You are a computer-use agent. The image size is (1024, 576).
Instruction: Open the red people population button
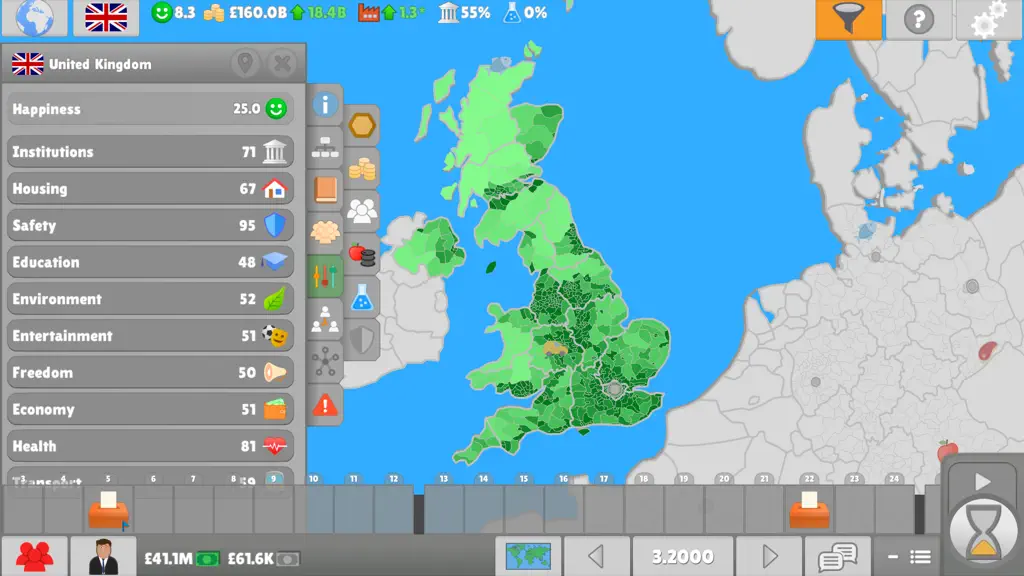(x=35, y=556)
